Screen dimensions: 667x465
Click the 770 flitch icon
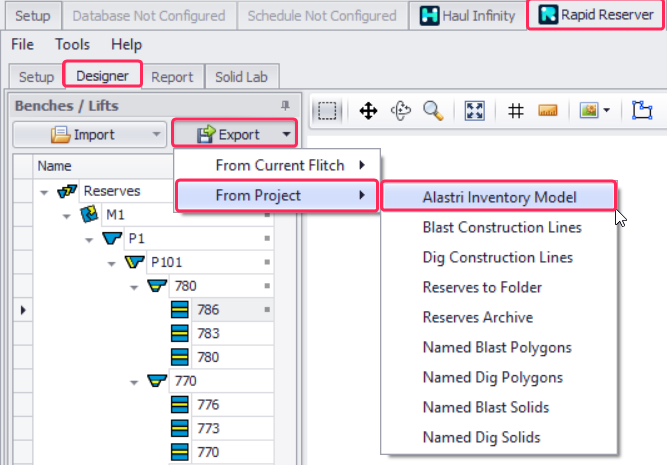click(x=180, y=452)
